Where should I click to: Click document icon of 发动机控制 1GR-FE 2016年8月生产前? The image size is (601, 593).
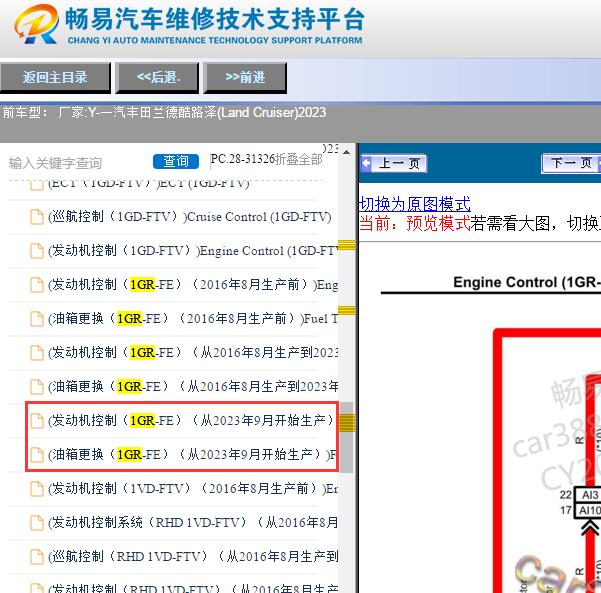(37, 285)
